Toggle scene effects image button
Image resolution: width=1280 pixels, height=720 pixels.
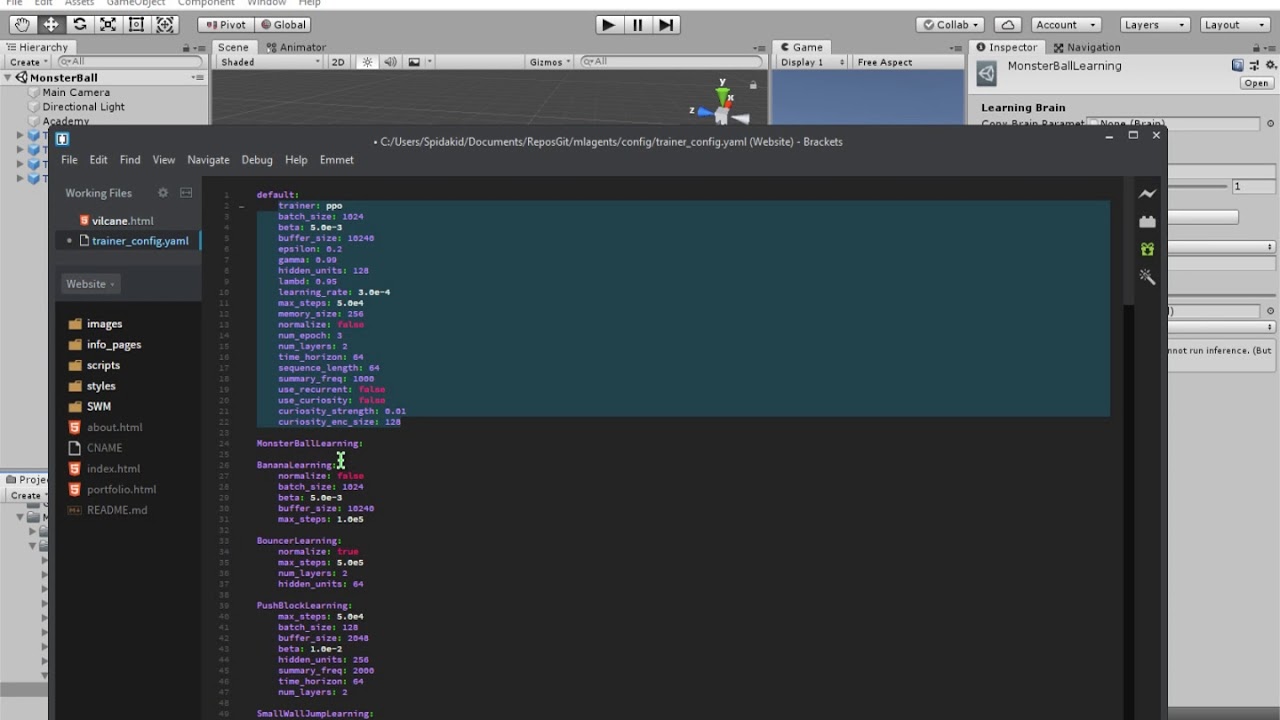pos(414,62)
